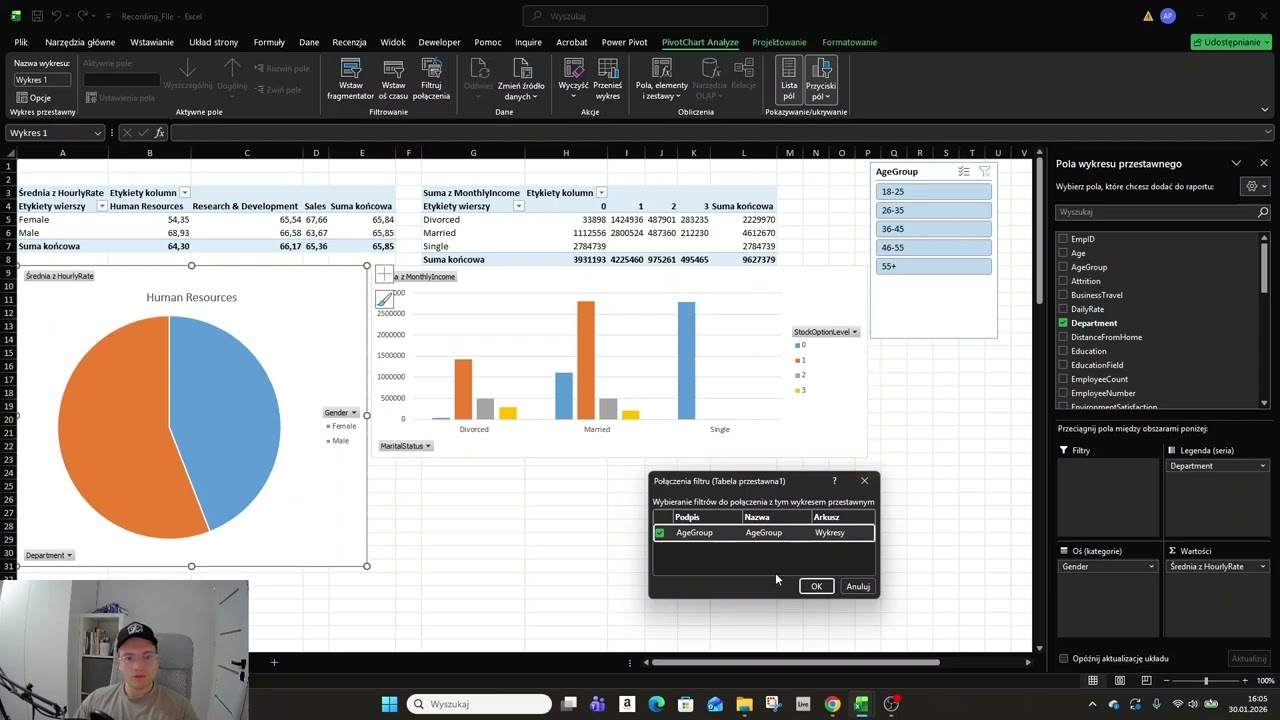Open Gender field button on pie chart
This screenshot has height=720, width=1280.
click(x=341, y=412)
